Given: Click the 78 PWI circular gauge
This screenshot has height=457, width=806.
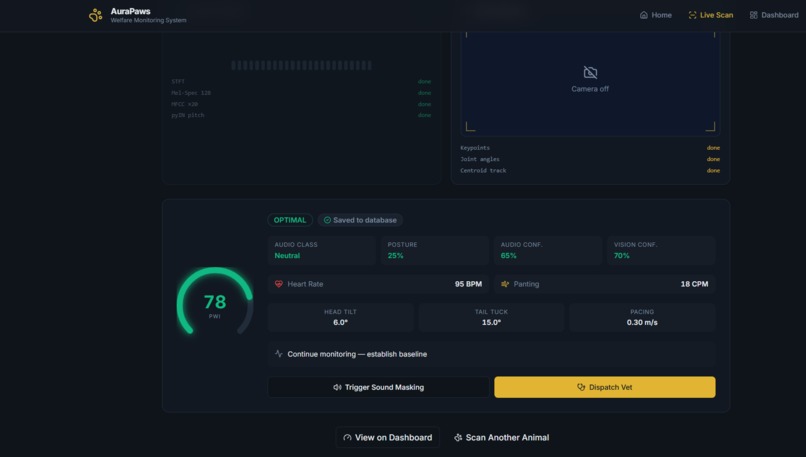Looking at the screenshot, I should click(215, 302).
